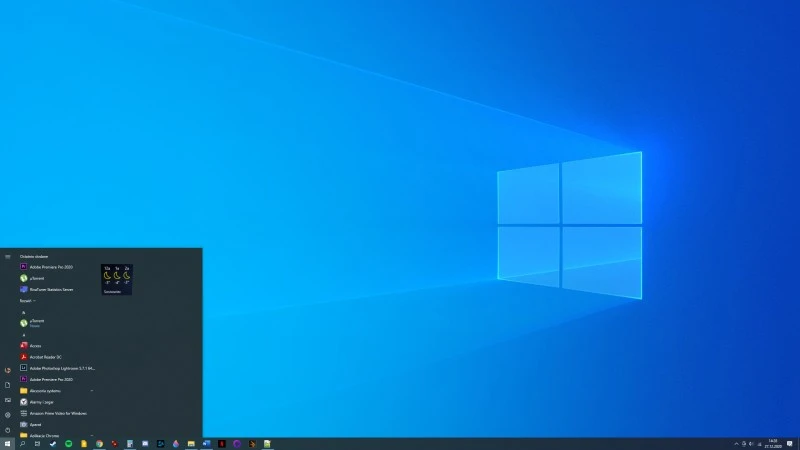
Task: Open Pictures from Start menu rail
Action: pyautogui.click(x=8, y=400)
